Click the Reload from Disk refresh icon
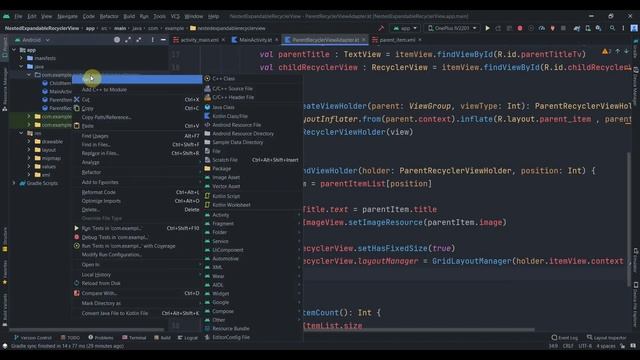The height and width of the screenshot is (360, 640). (x=77, y=283)
